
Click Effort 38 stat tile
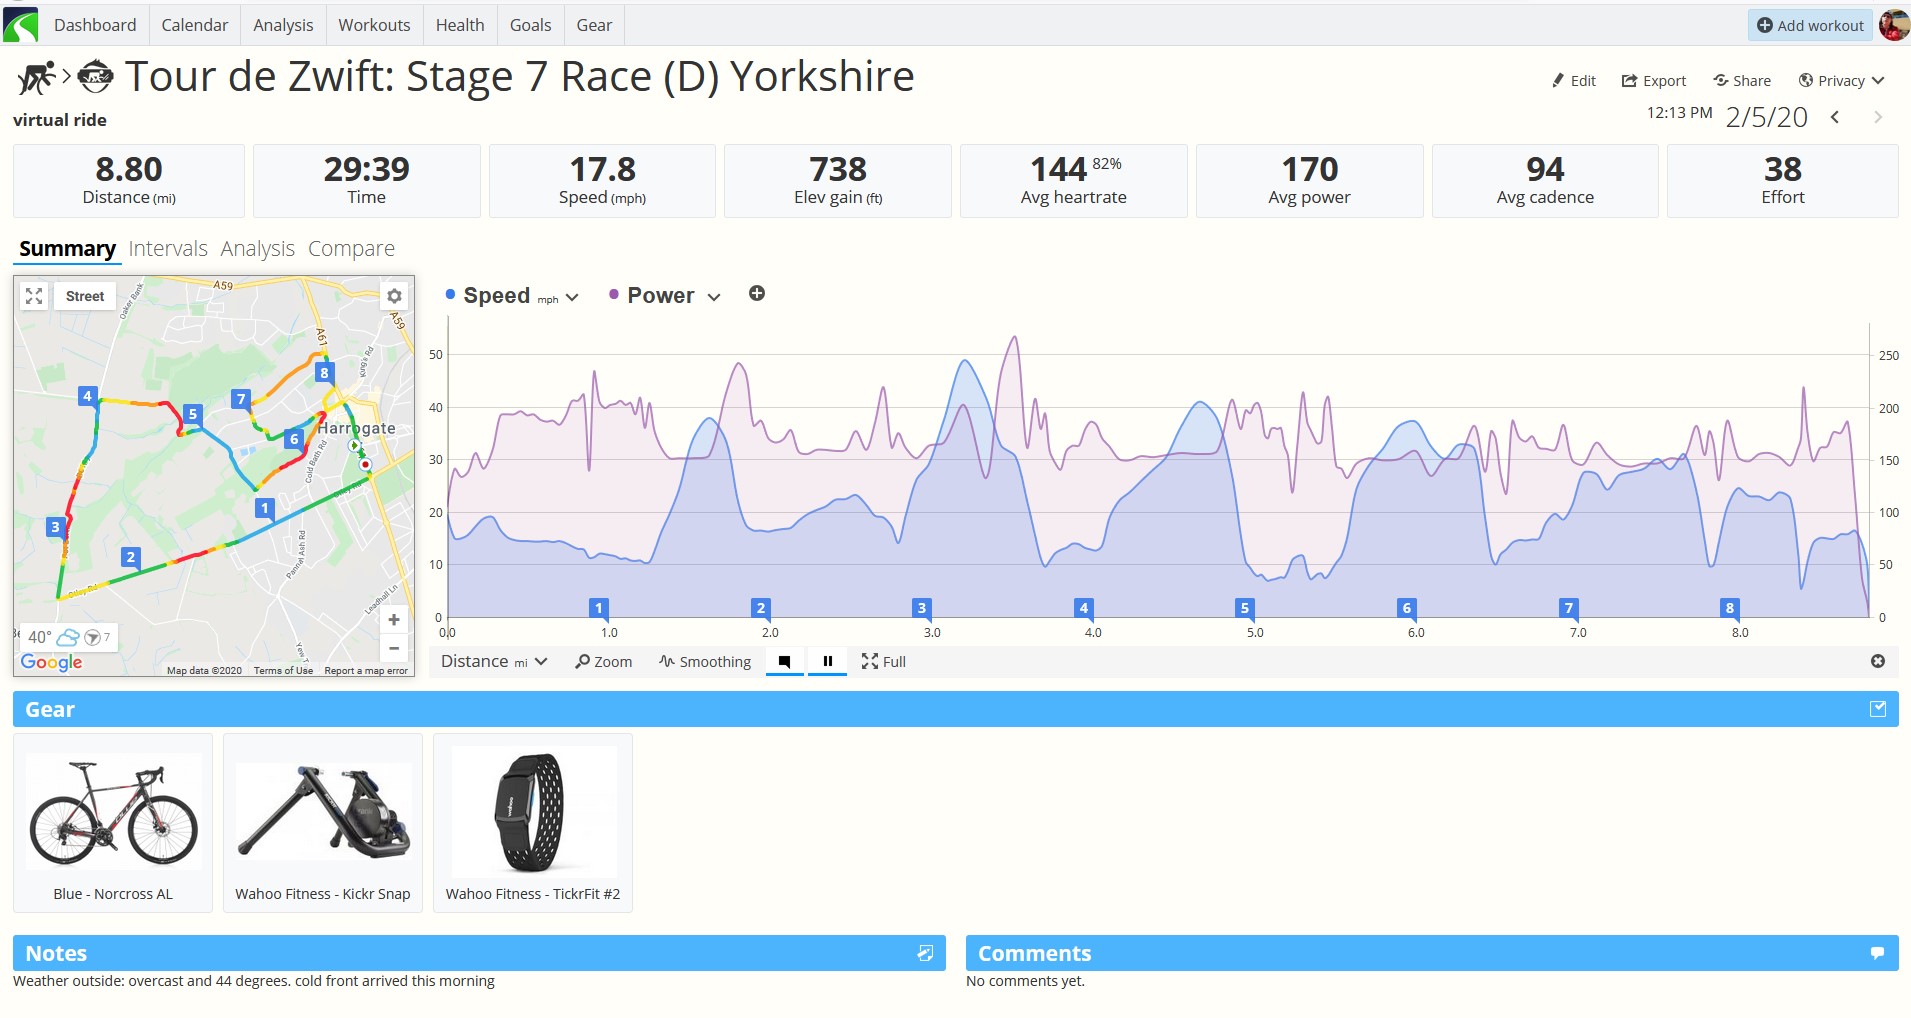1782,181
